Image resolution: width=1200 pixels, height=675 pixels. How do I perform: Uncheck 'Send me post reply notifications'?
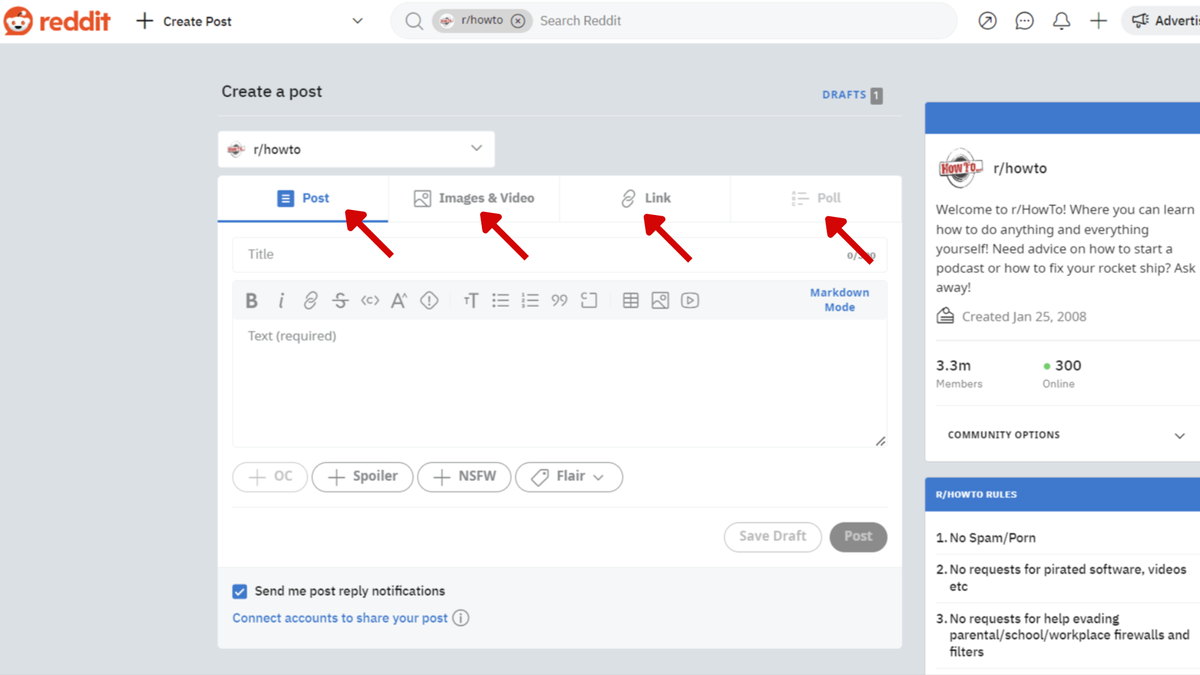[239, 591]
